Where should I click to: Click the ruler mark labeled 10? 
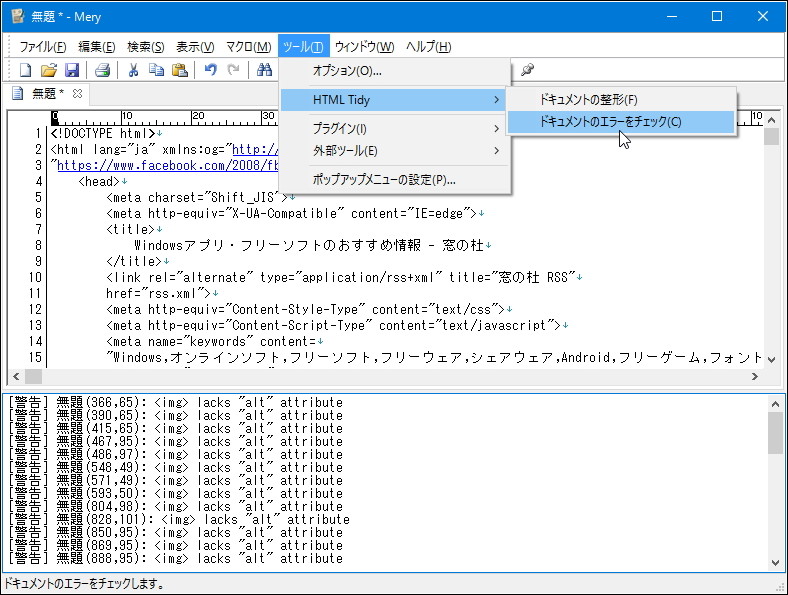(x=127, y=116)
